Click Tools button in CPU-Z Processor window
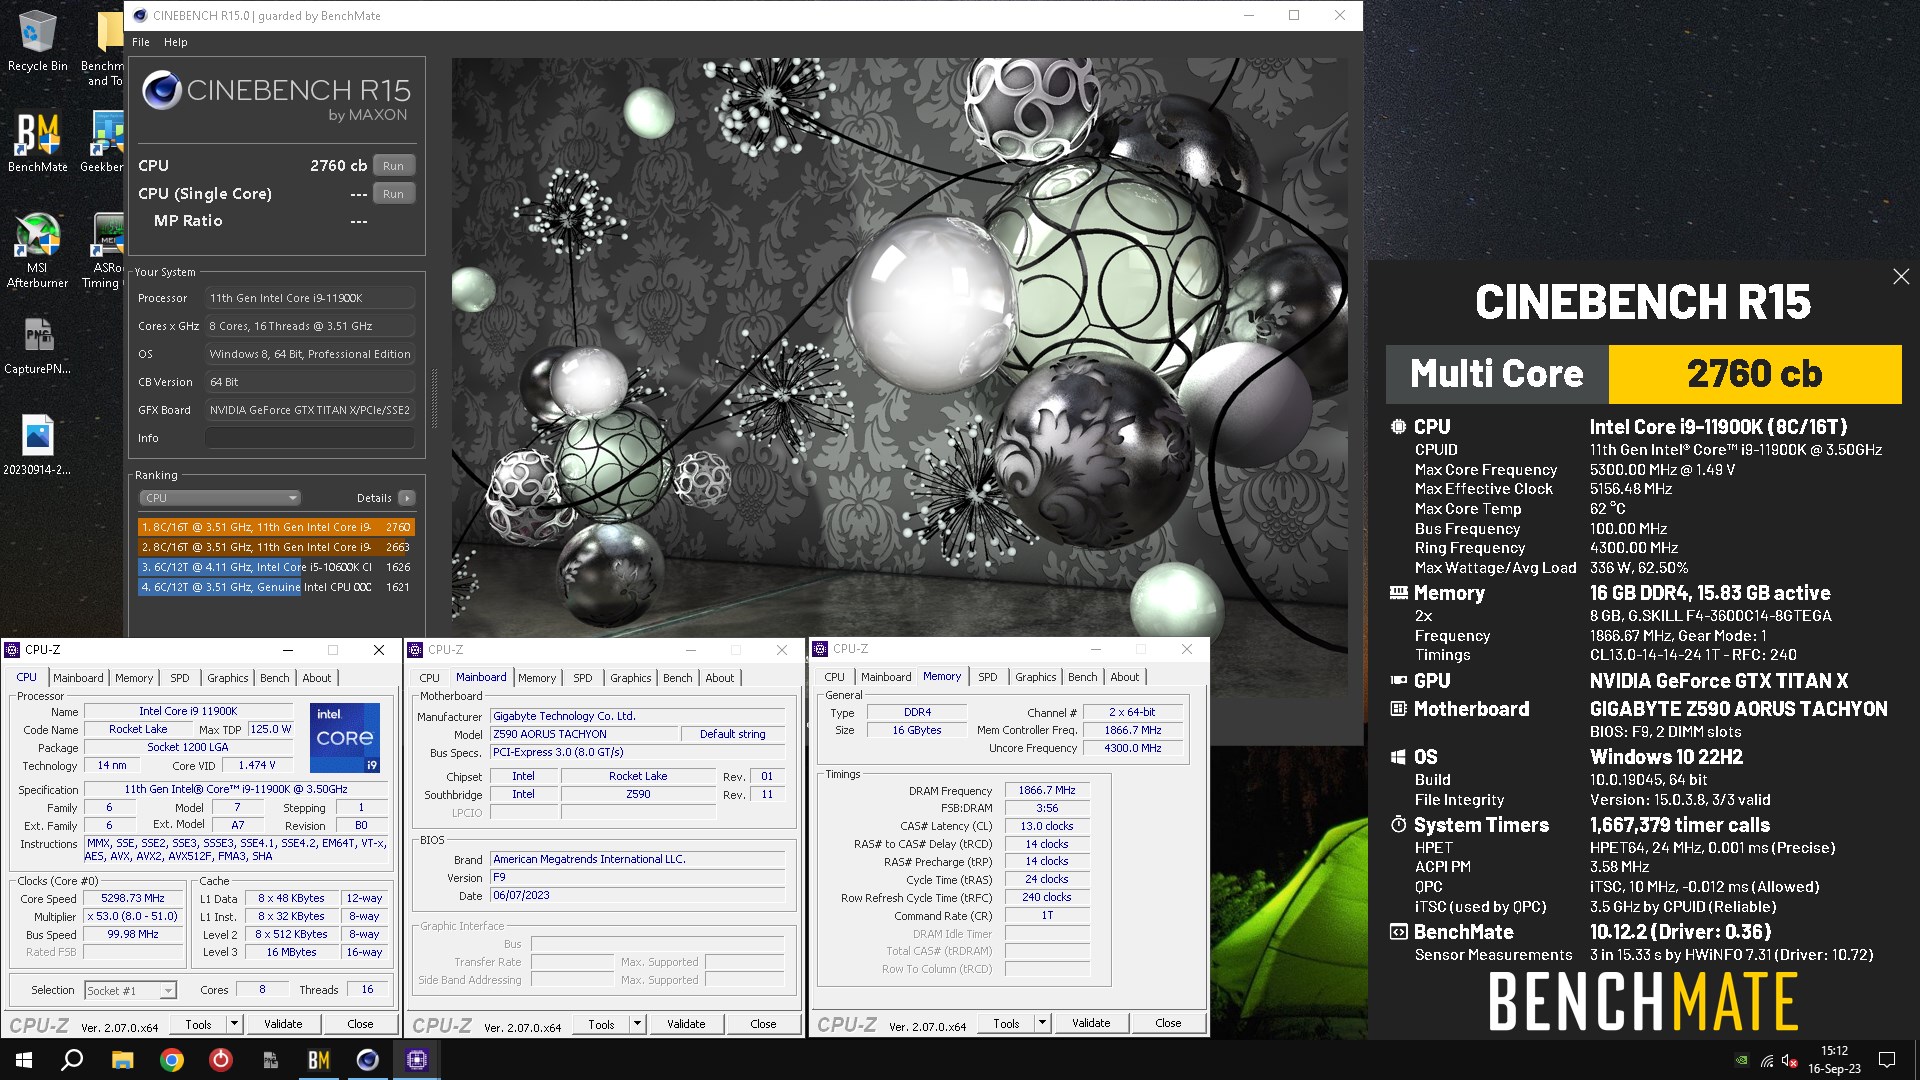This screenshot has width=1920, height=1080. point(198,1024)
